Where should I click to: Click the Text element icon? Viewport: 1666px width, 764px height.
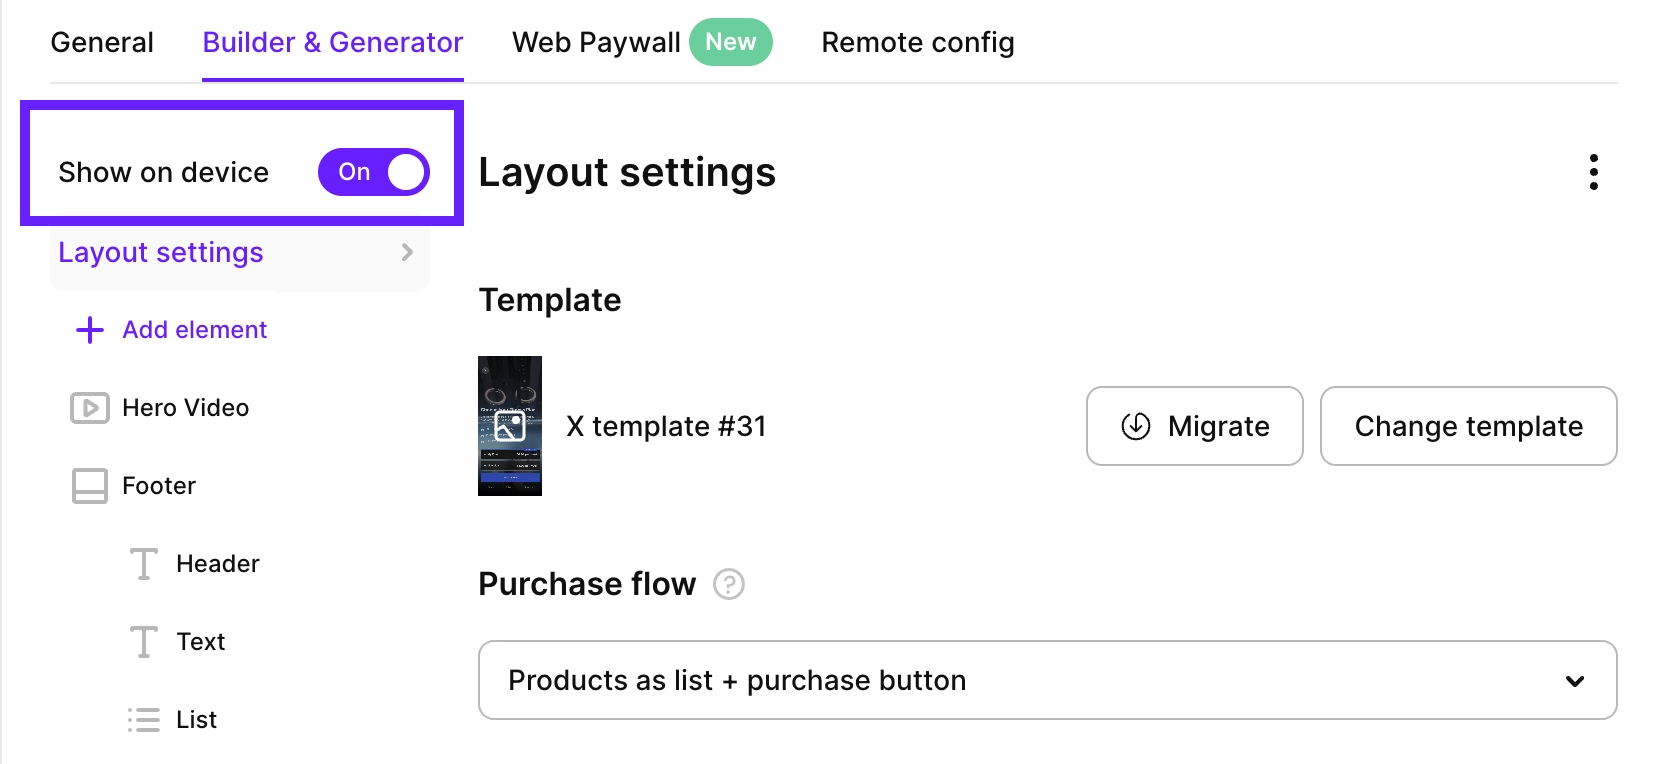142,641
